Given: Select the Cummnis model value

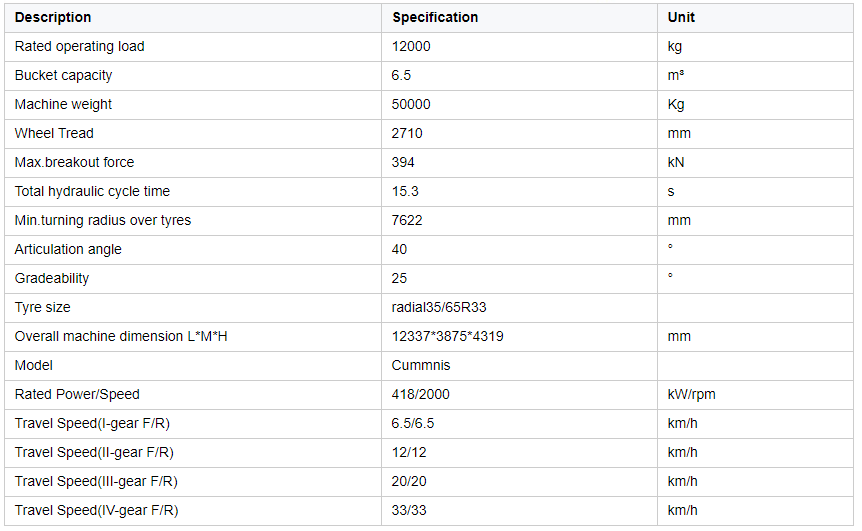Looking at the screenshot, I should [x=421, y=366].
